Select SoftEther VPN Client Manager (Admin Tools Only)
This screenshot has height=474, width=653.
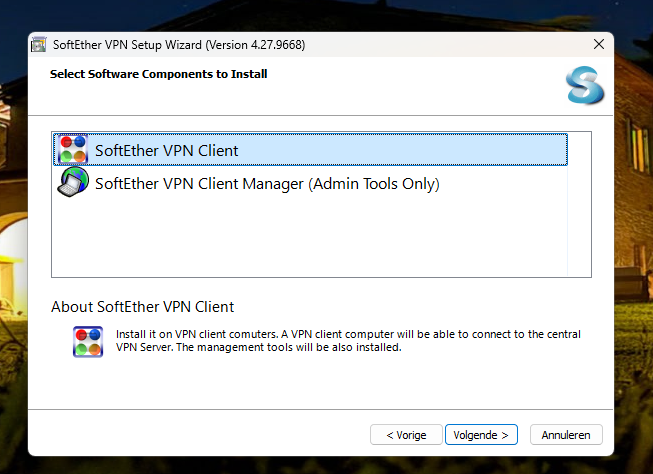coord(267,184)
